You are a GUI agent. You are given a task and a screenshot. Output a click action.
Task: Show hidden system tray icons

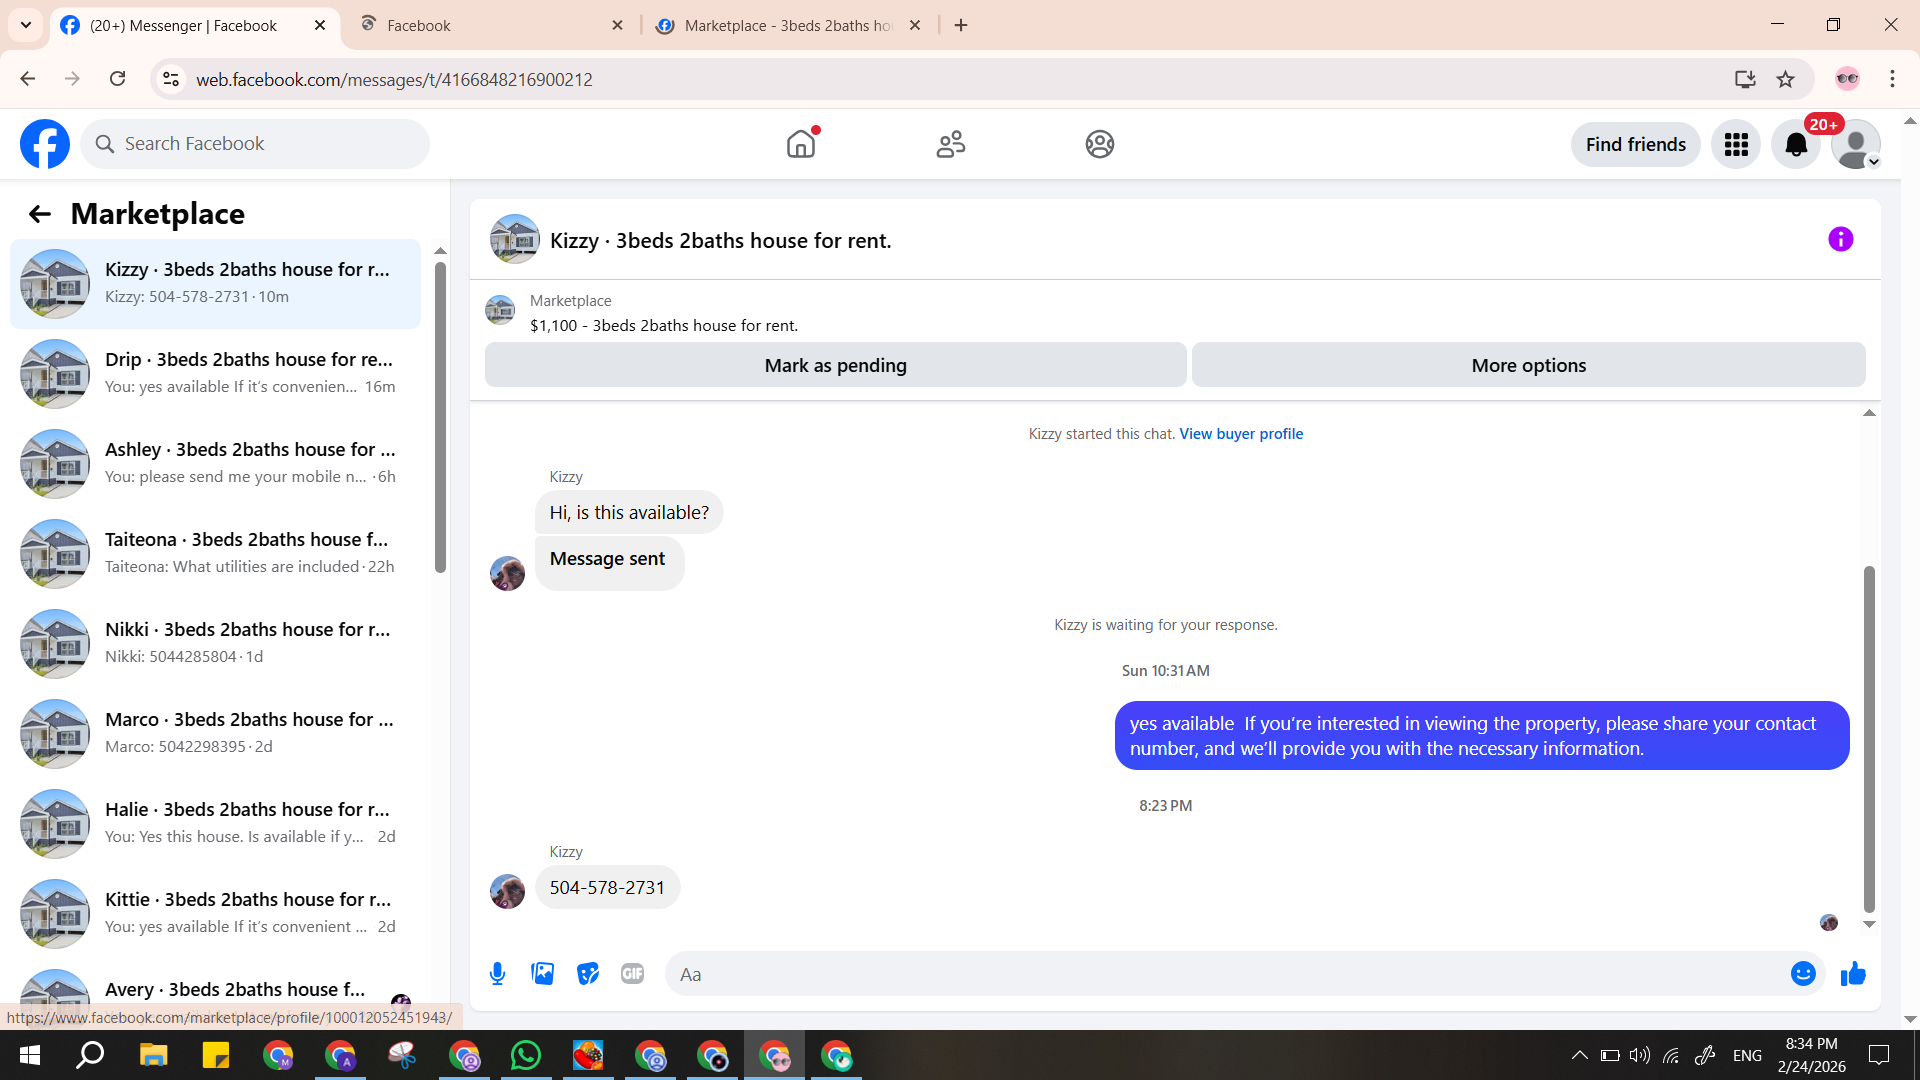[1579, 1055]
